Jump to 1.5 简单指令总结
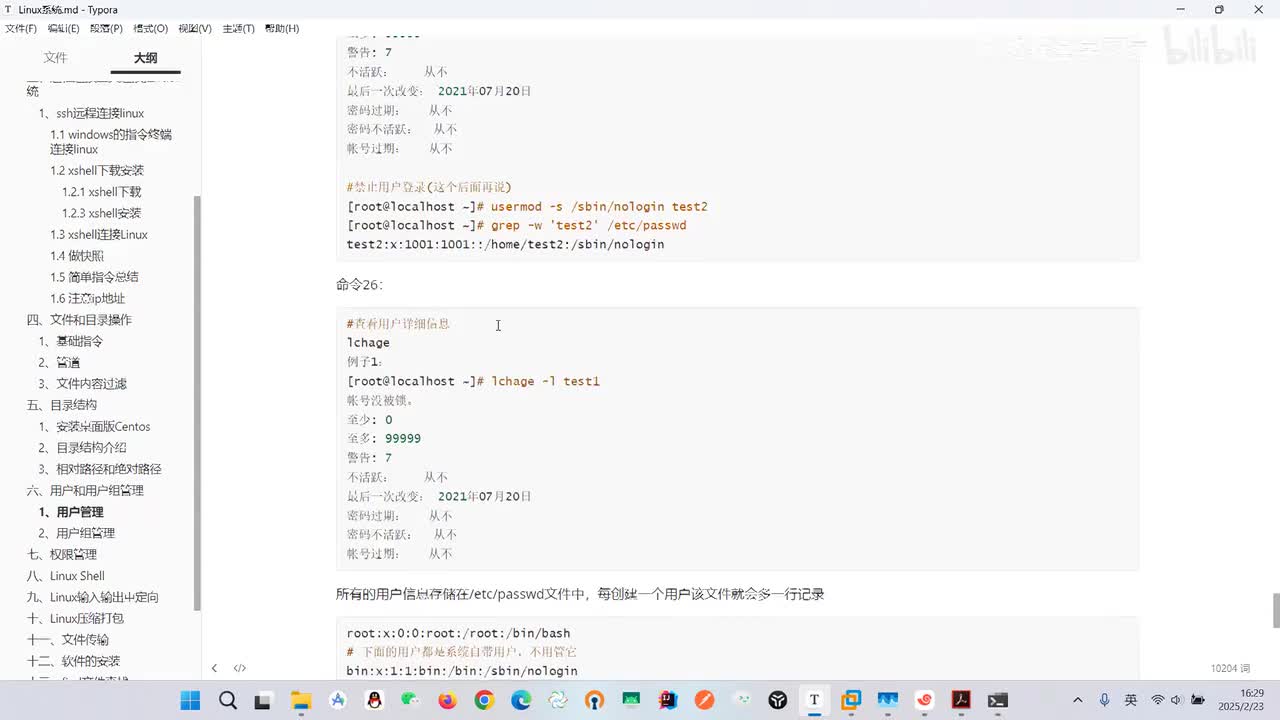 point(94,277)
